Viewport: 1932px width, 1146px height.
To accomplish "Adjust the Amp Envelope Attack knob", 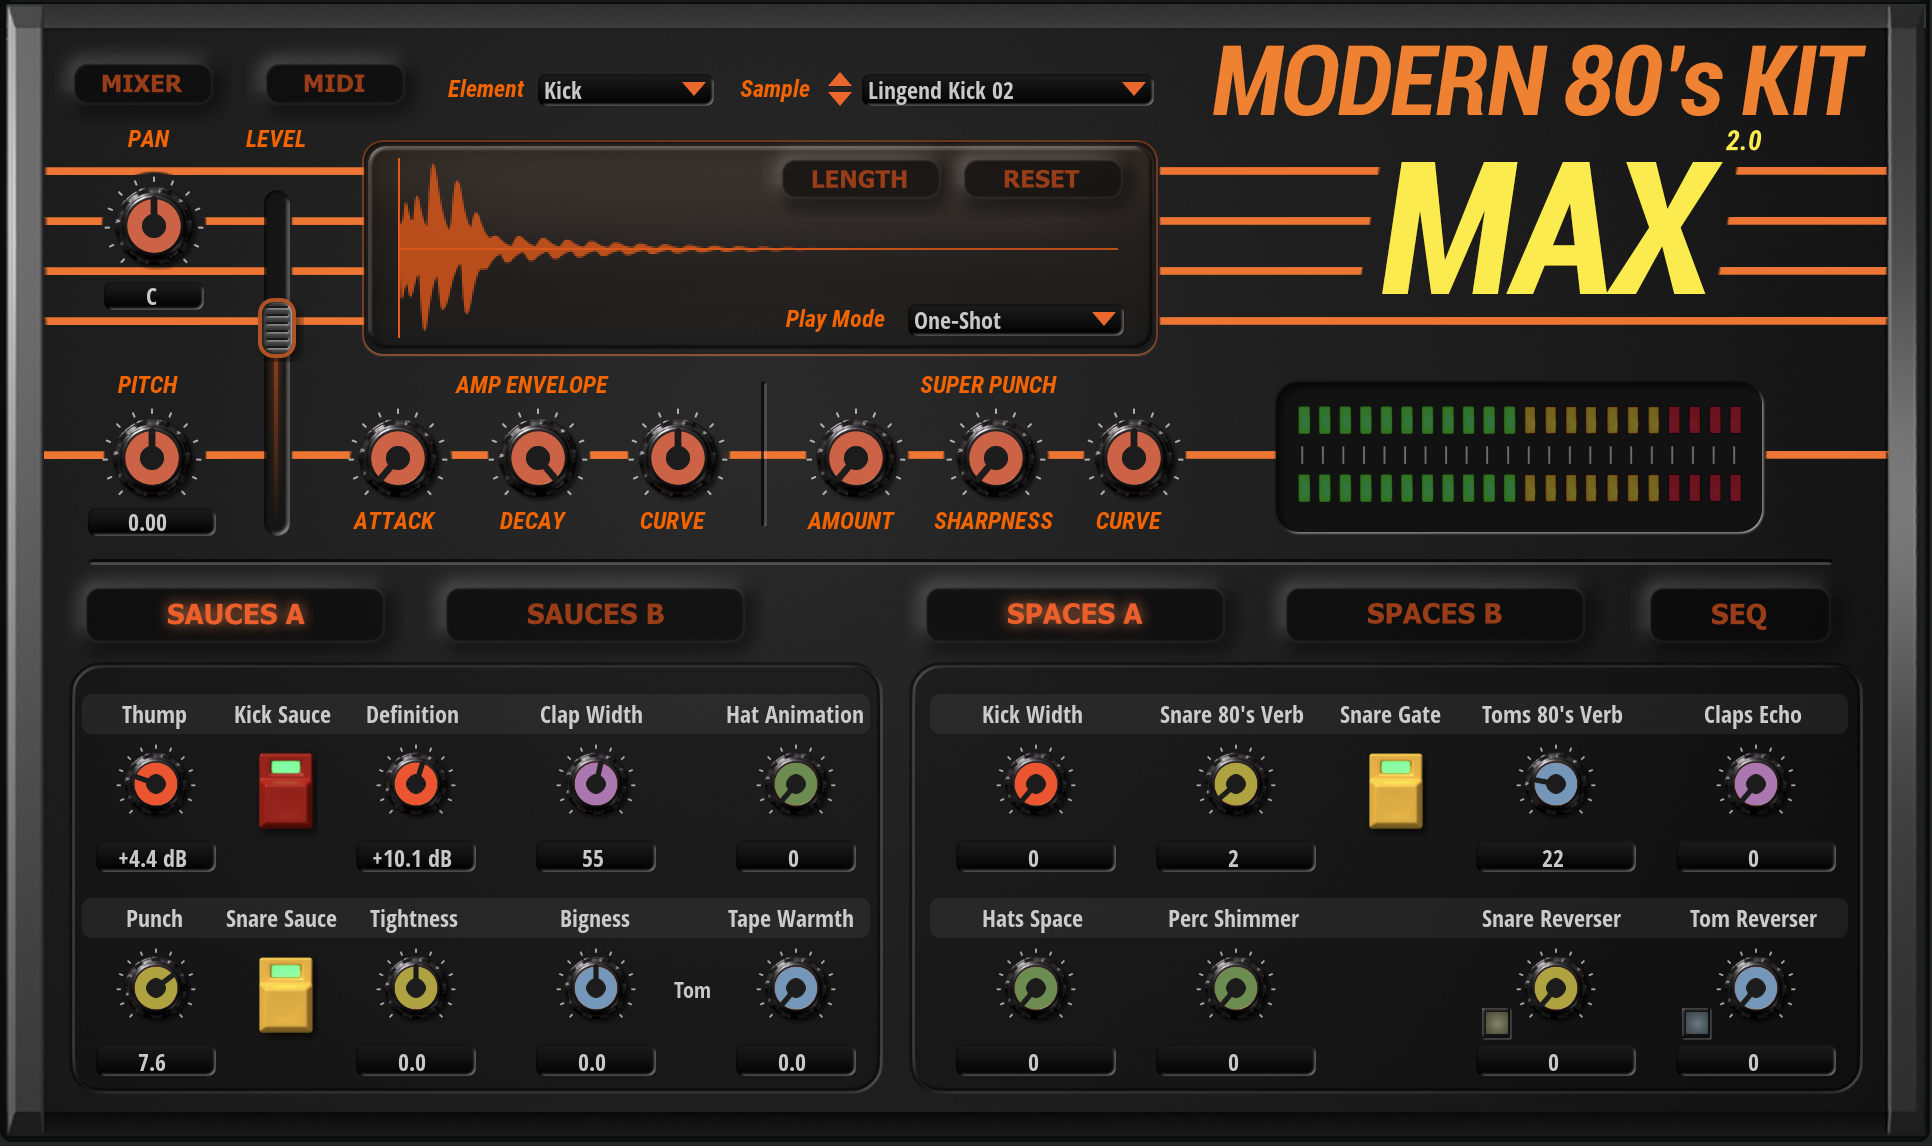I will click(x=398, y=457).
